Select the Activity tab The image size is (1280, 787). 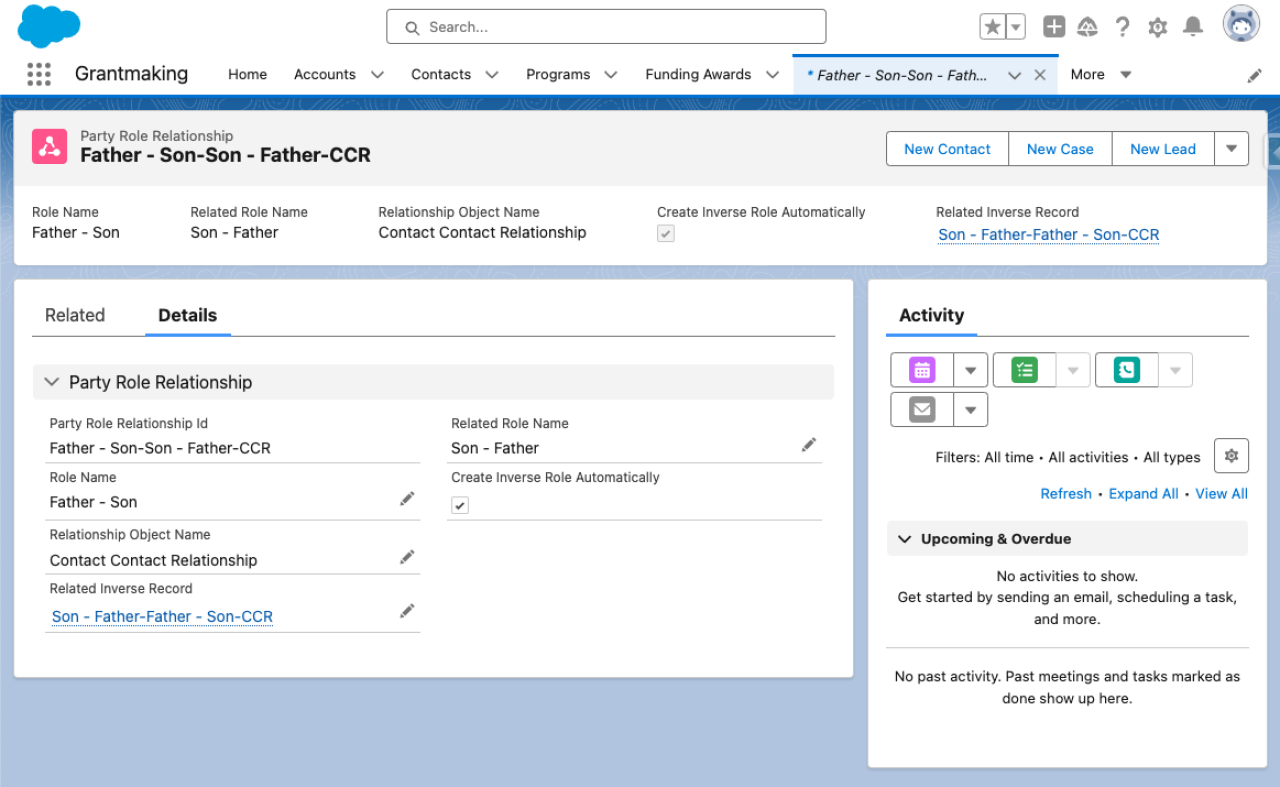932,315
